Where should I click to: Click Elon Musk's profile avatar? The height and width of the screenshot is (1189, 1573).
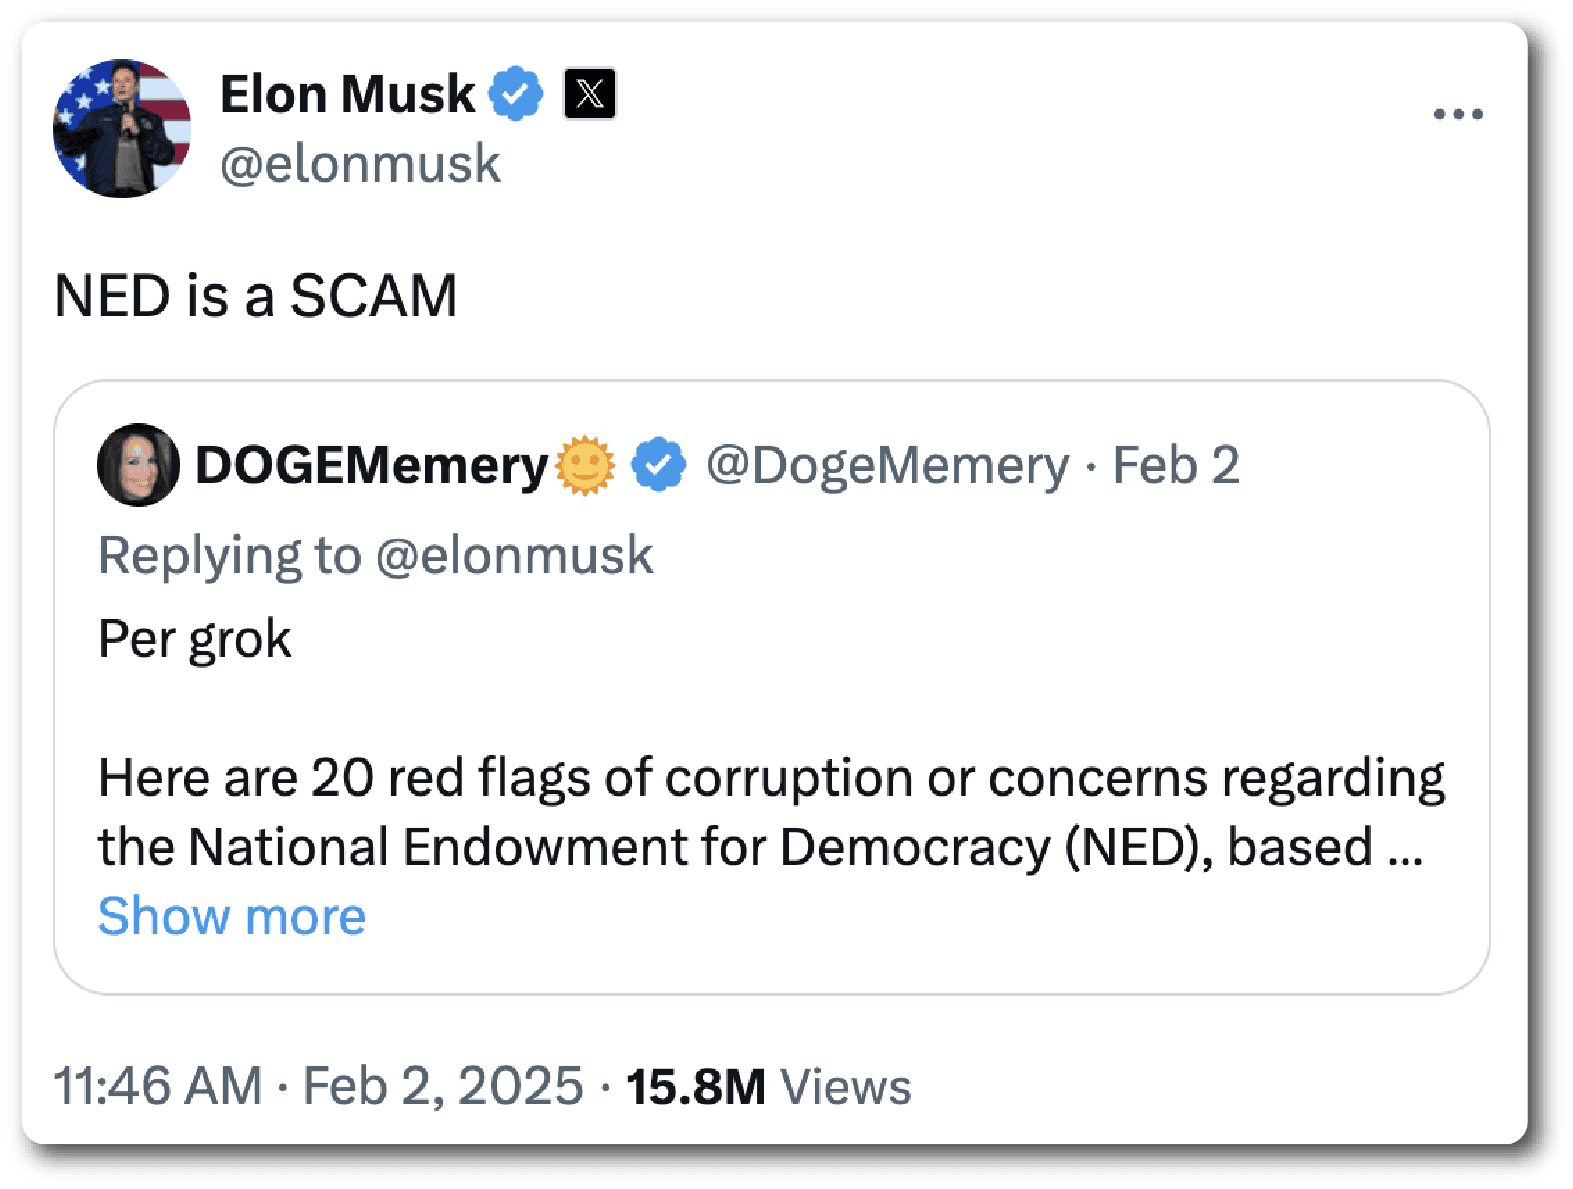point(122,128)
